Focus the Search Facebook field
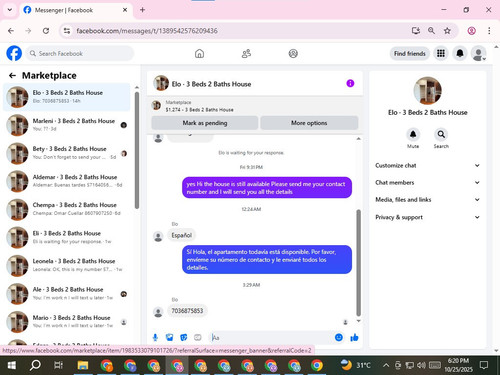This screenshot has height=375, width=500. tap(80, 53)
